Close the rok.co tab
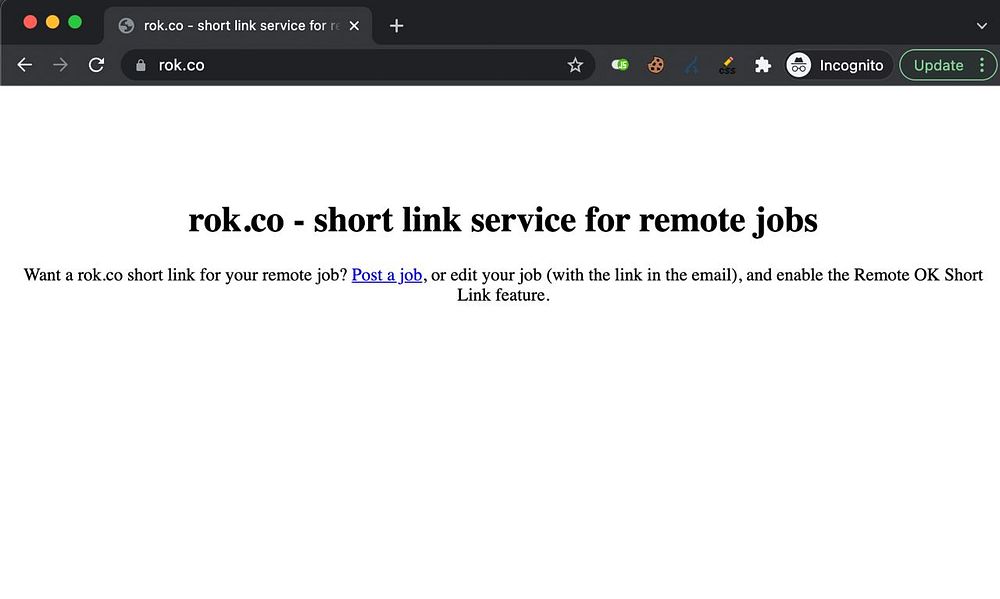 pyautogui.click(x=354, y=26)
